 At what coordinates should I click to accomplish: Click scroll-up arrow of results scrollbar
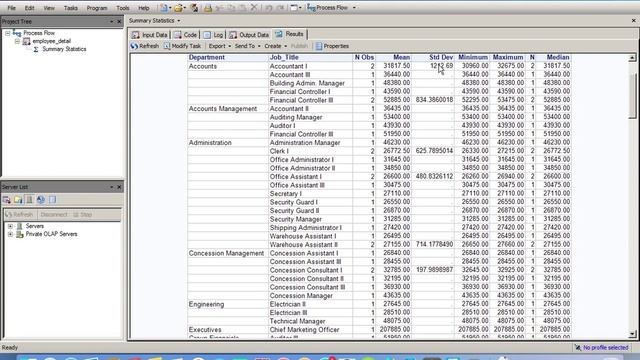pyautogui.click(x=632, y=58)
